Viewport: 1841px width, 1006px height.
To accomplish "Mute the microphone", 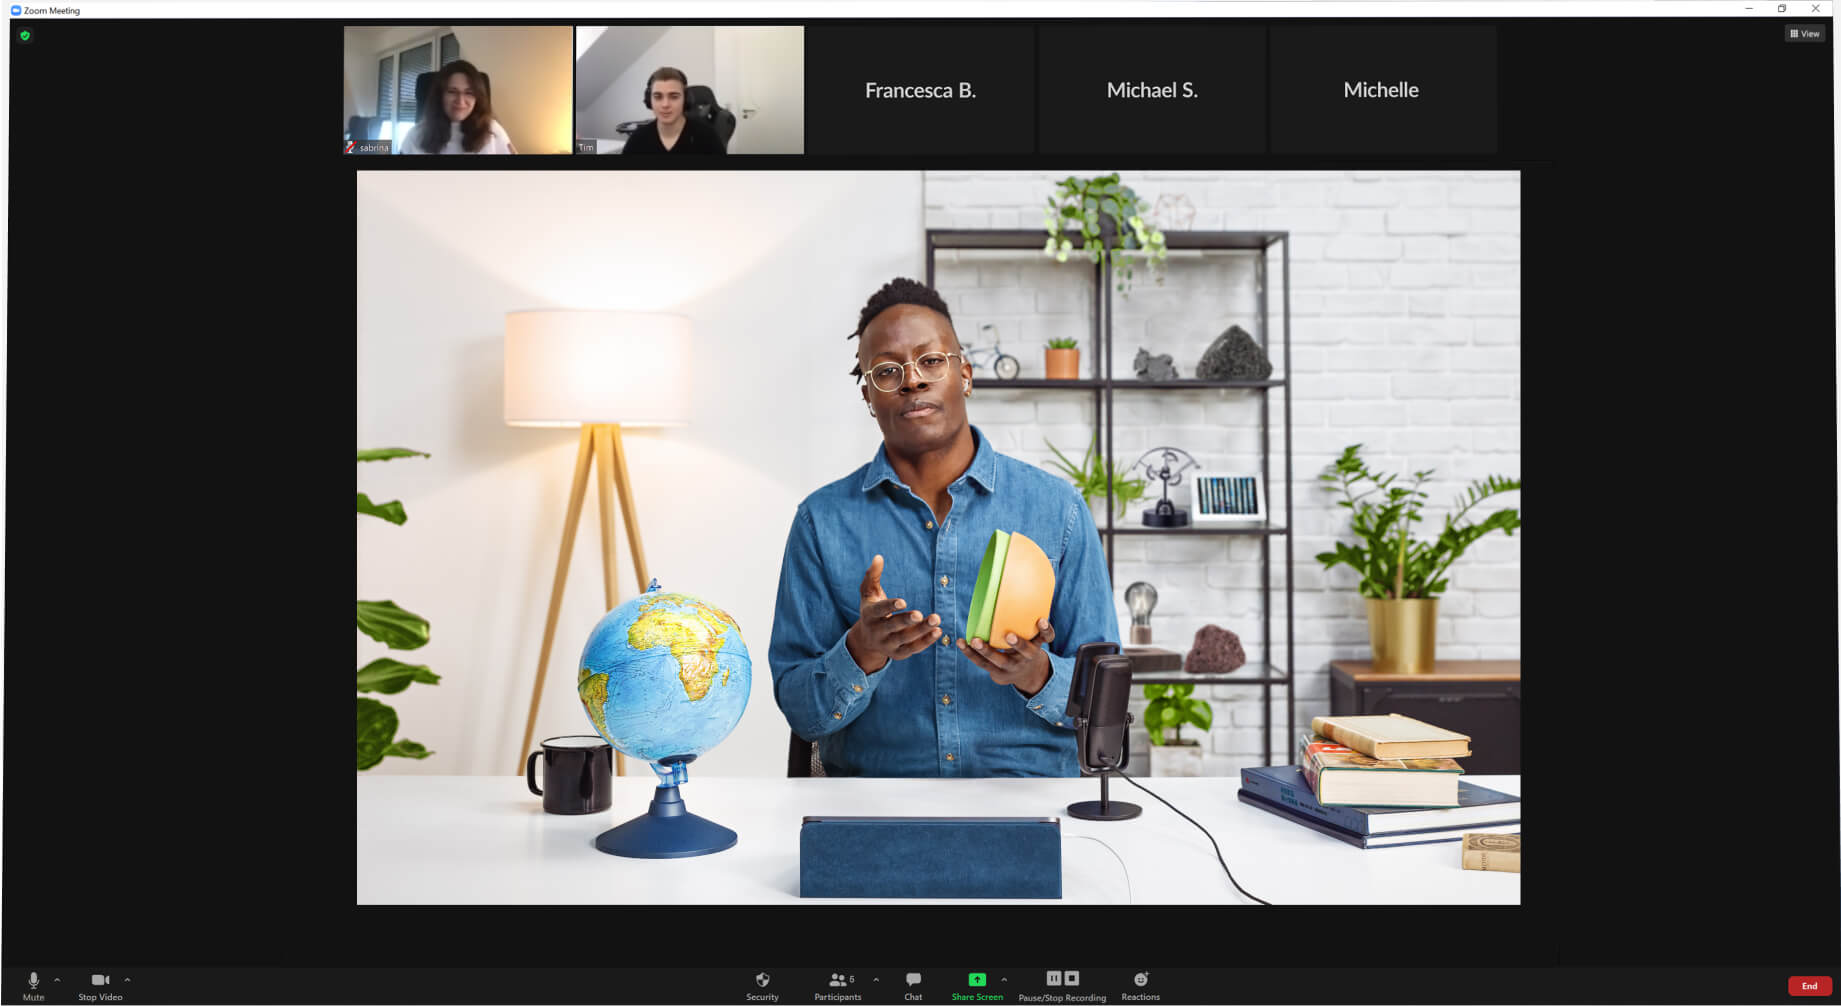I will point(33,982).
